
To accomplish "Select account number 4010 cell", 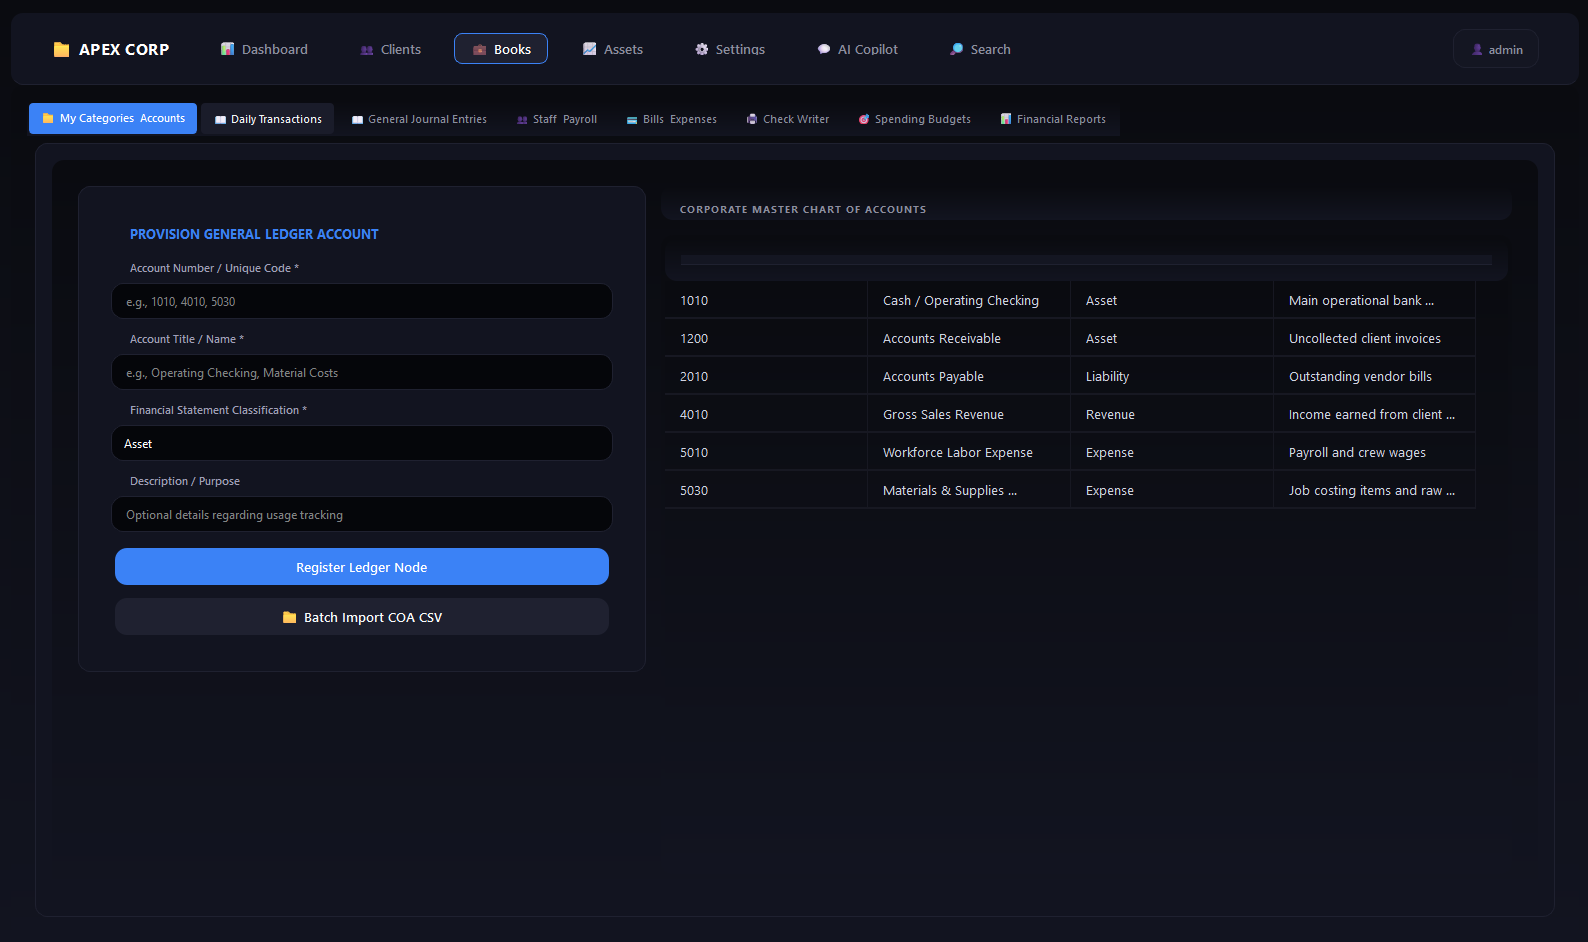I will 766,414.
